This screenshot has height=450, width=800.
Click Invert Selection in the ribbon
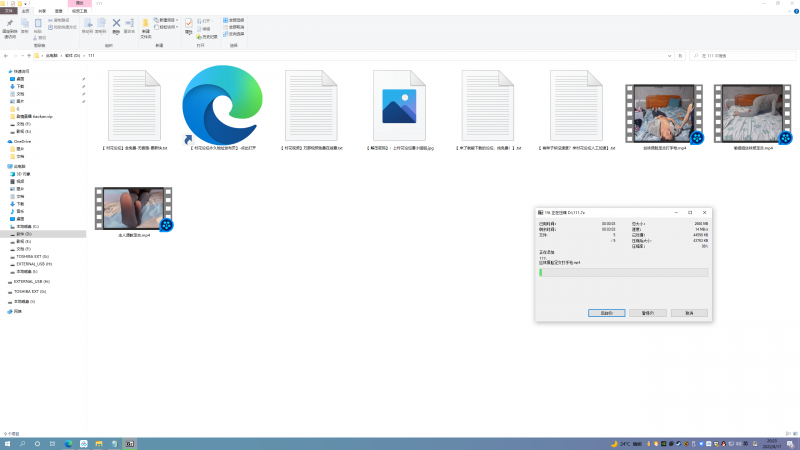pos(236,35)
